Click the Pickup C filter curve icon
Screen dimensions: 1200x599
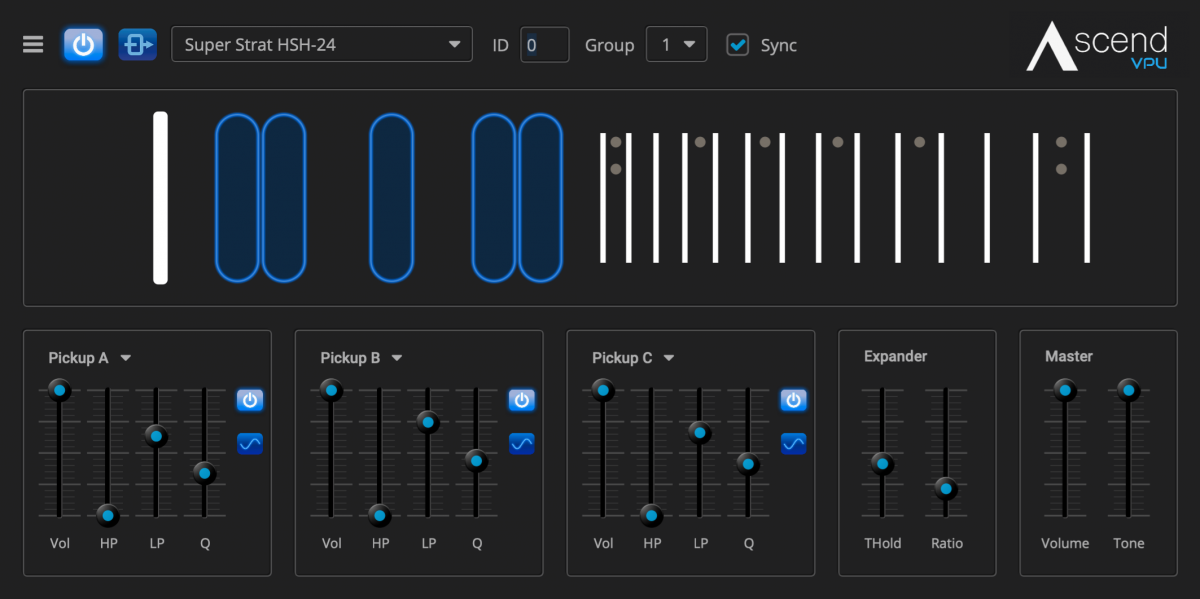794,443
